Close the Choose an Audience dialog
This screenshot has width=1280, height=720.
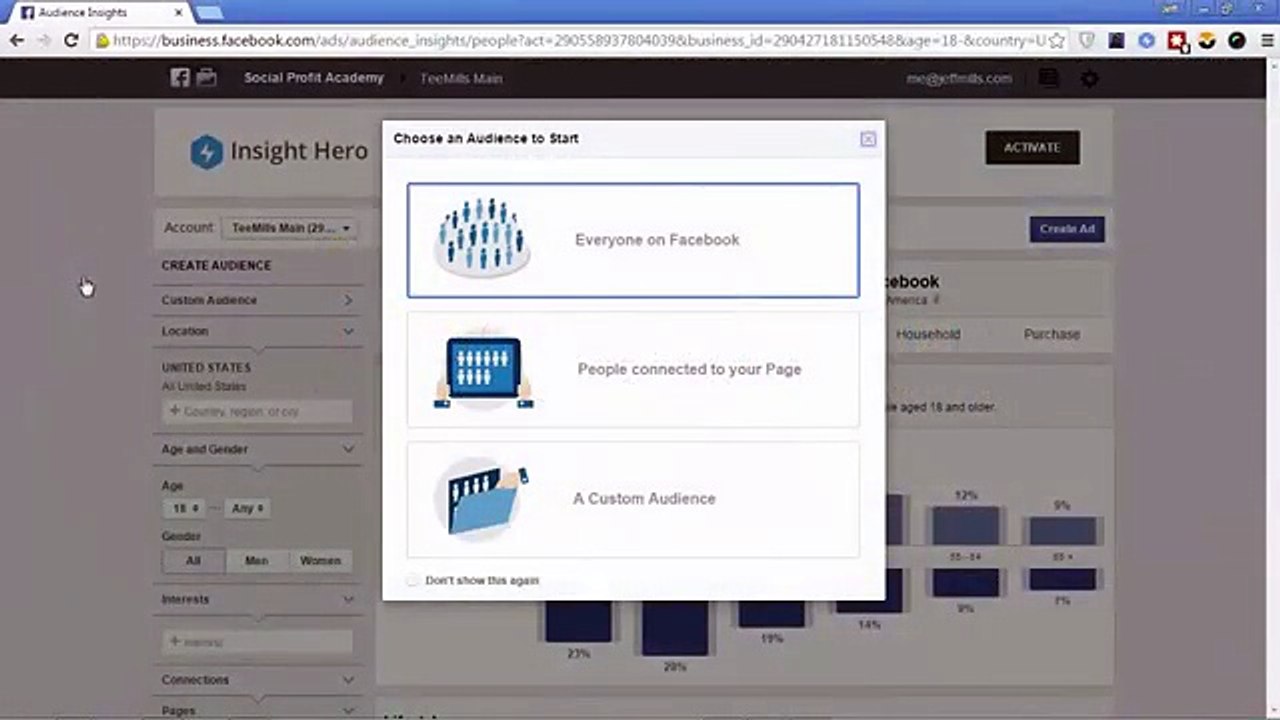[x=868, y=139]
